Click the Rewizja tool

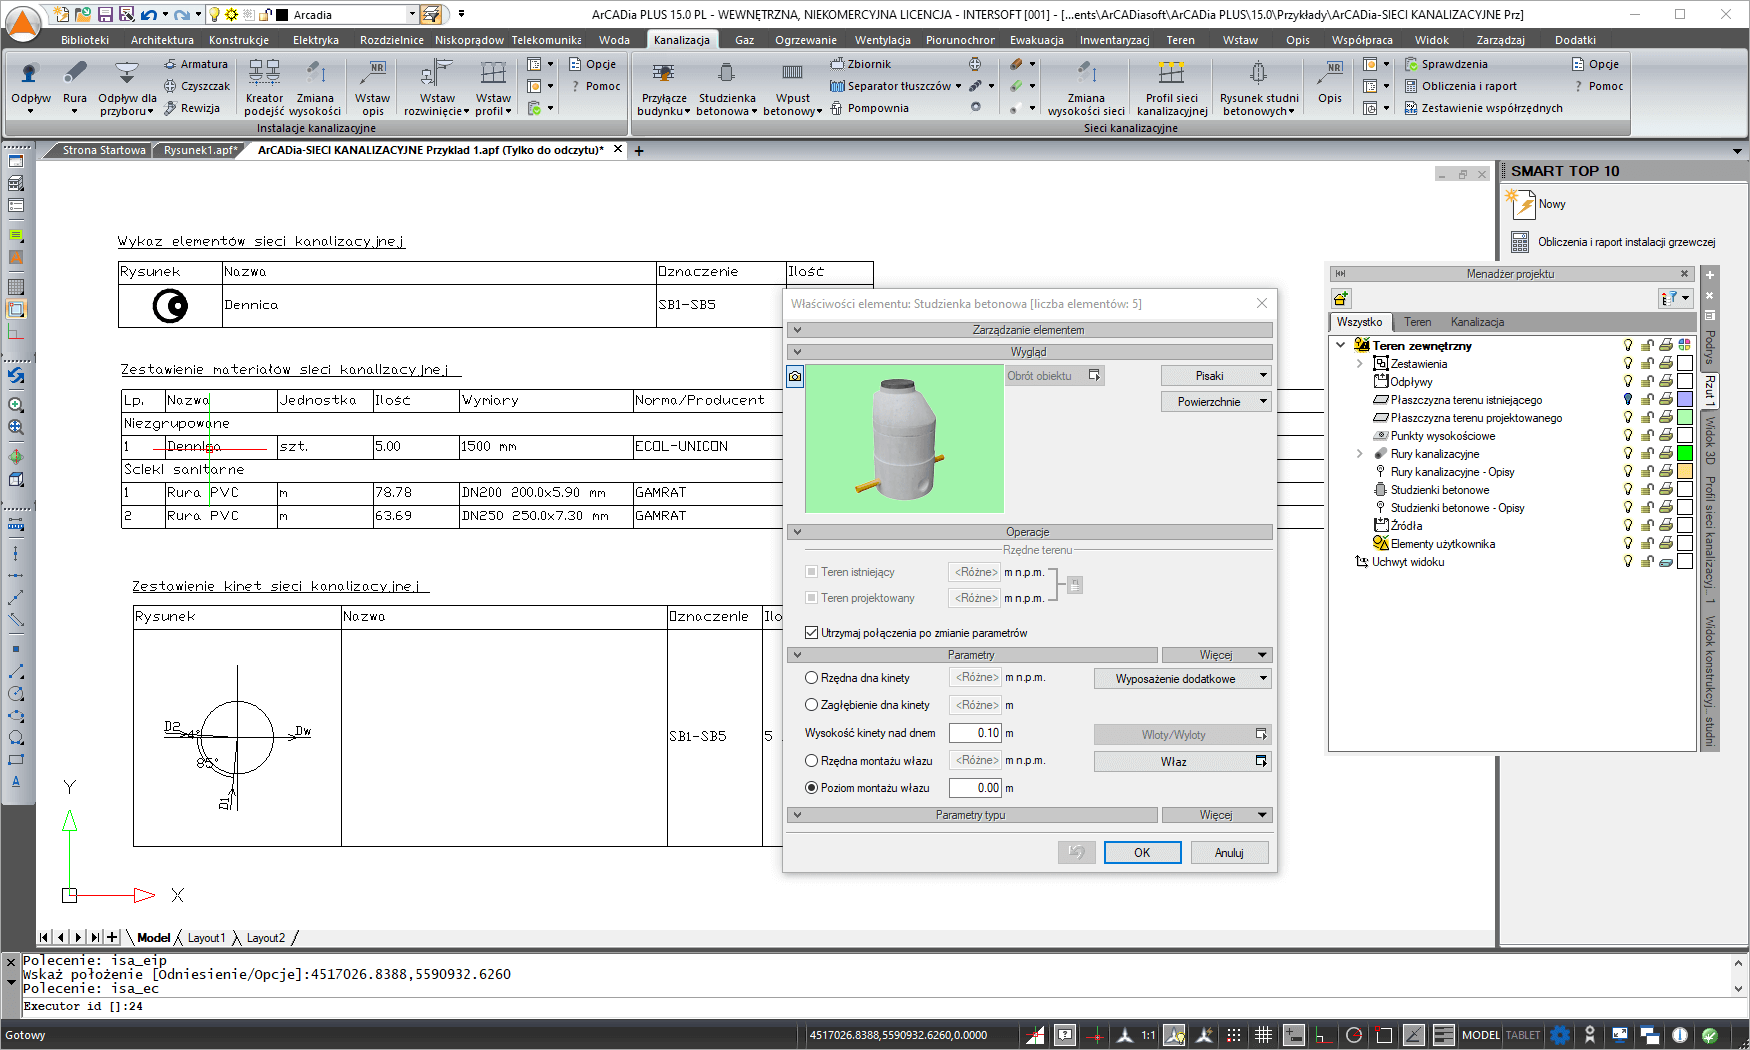coord(192,108)
